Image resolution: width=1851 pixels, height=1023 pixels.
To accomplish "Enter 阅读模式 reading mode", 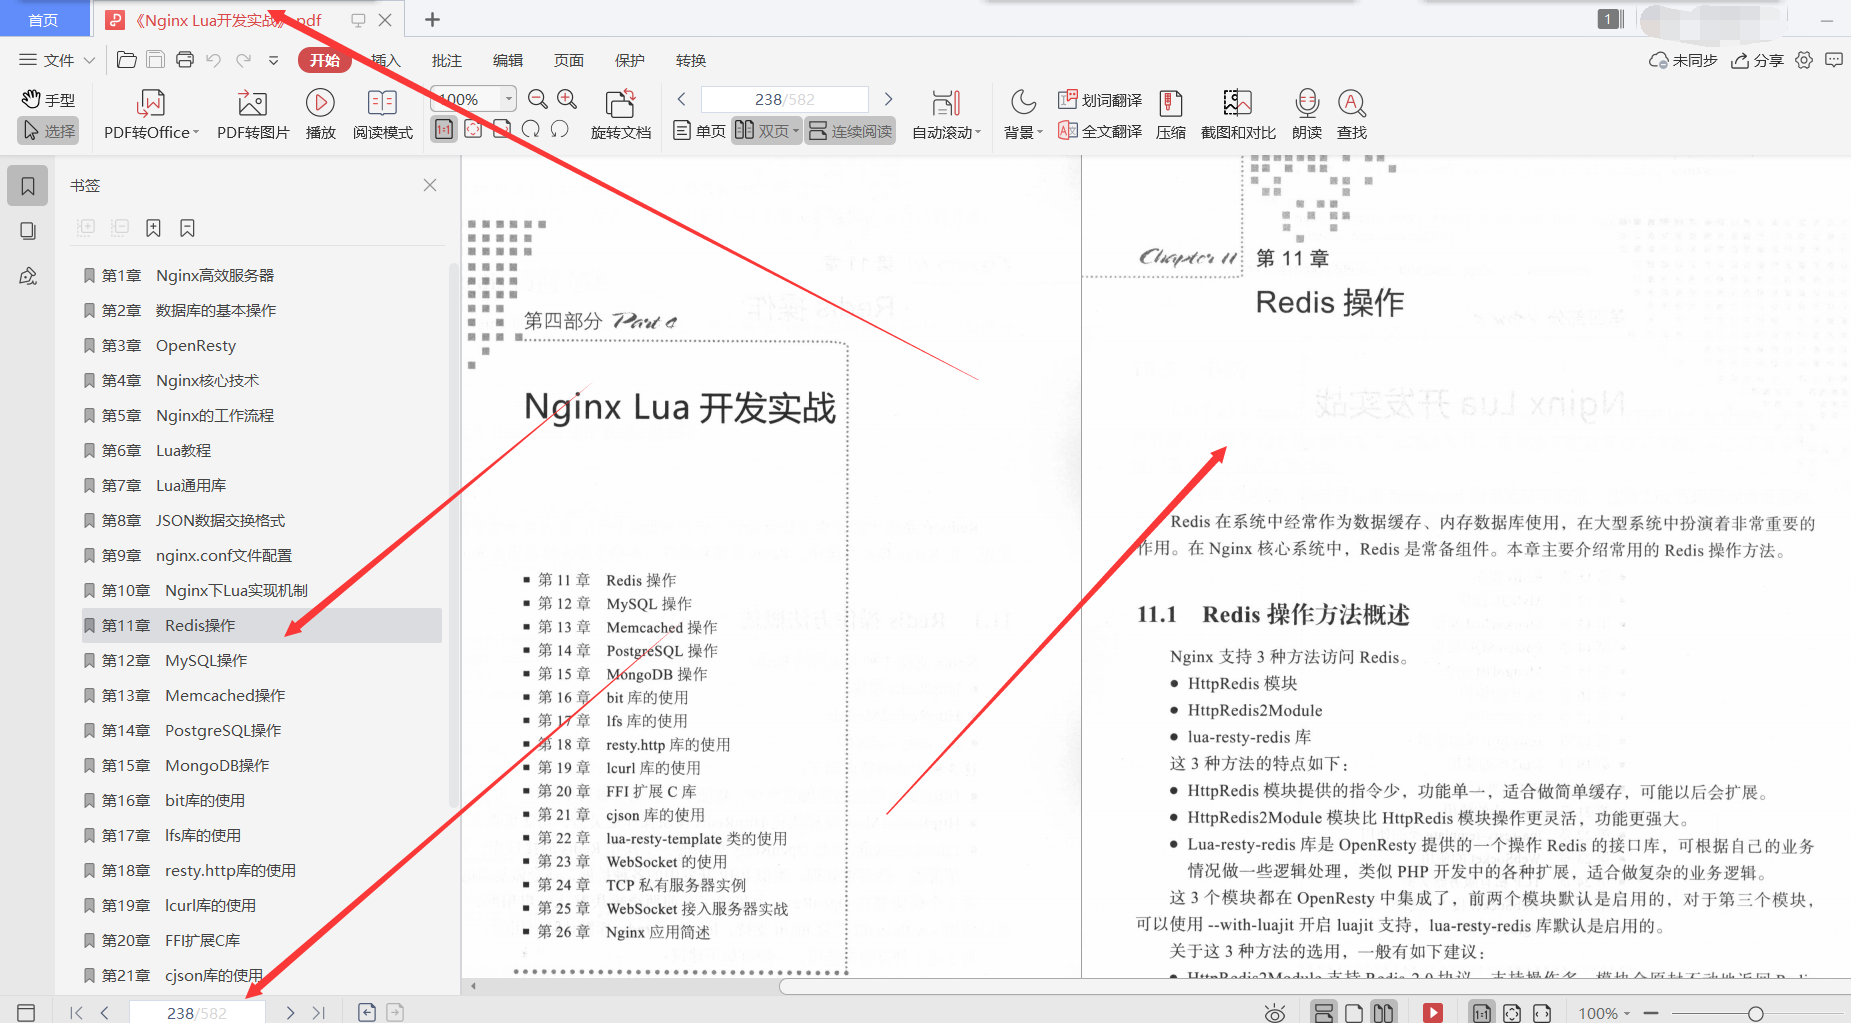I will [381, 113].
